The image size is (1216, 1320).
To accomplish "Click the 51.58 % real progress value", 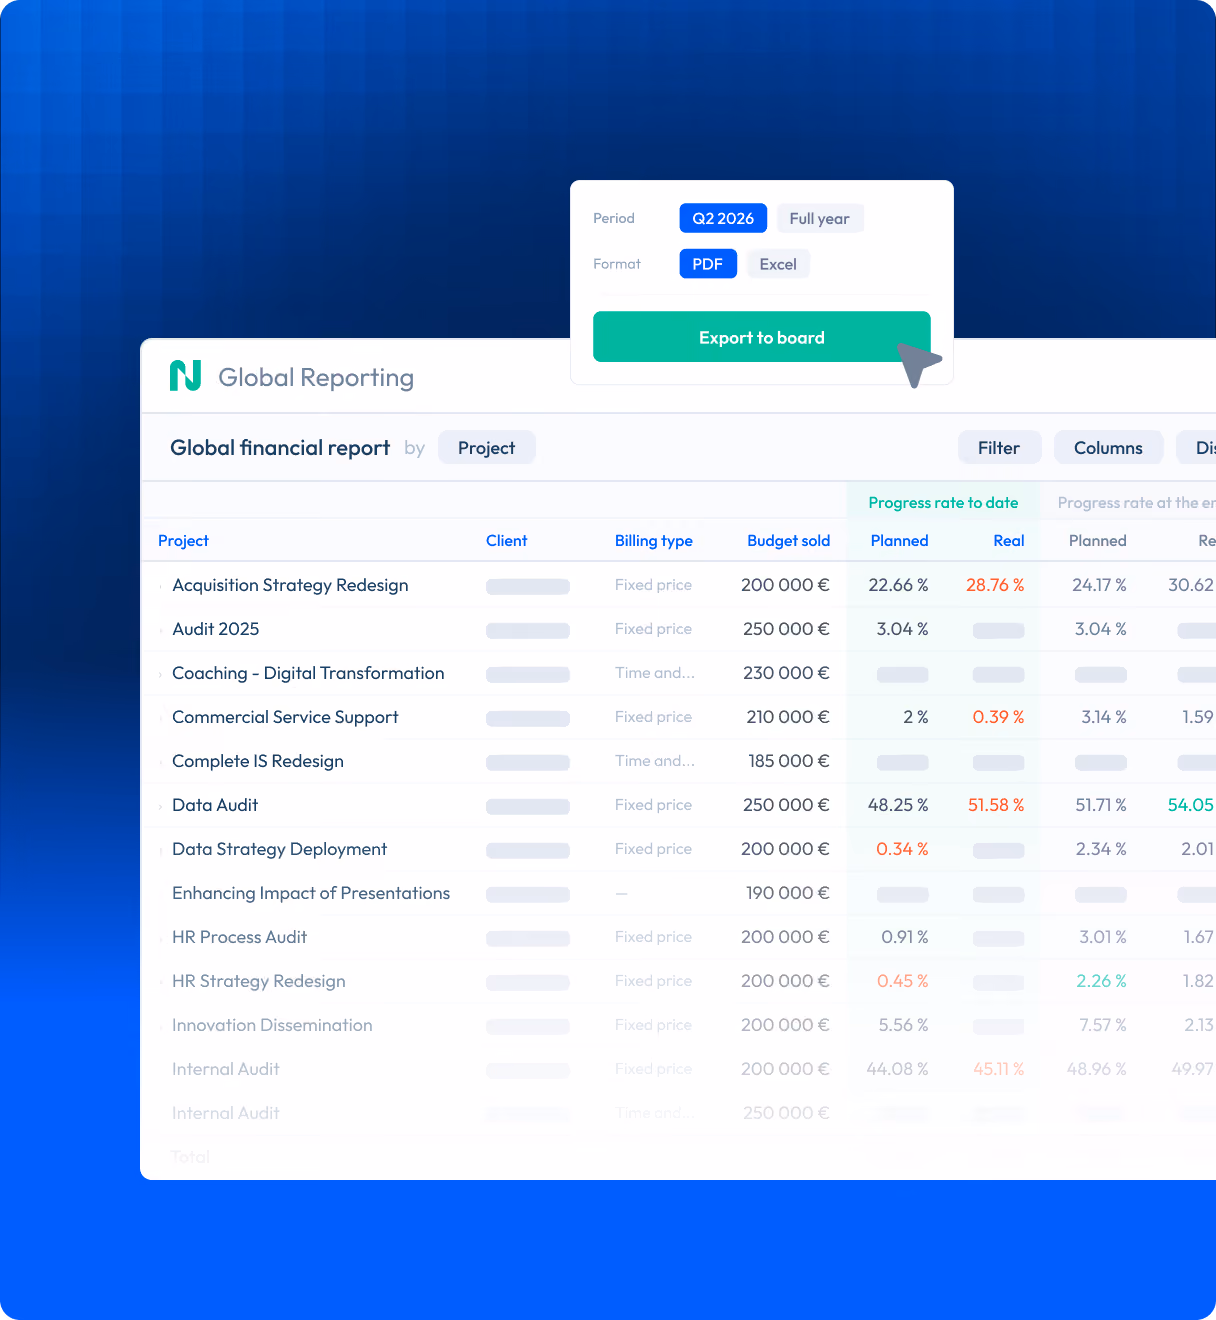I will (996, 805).
